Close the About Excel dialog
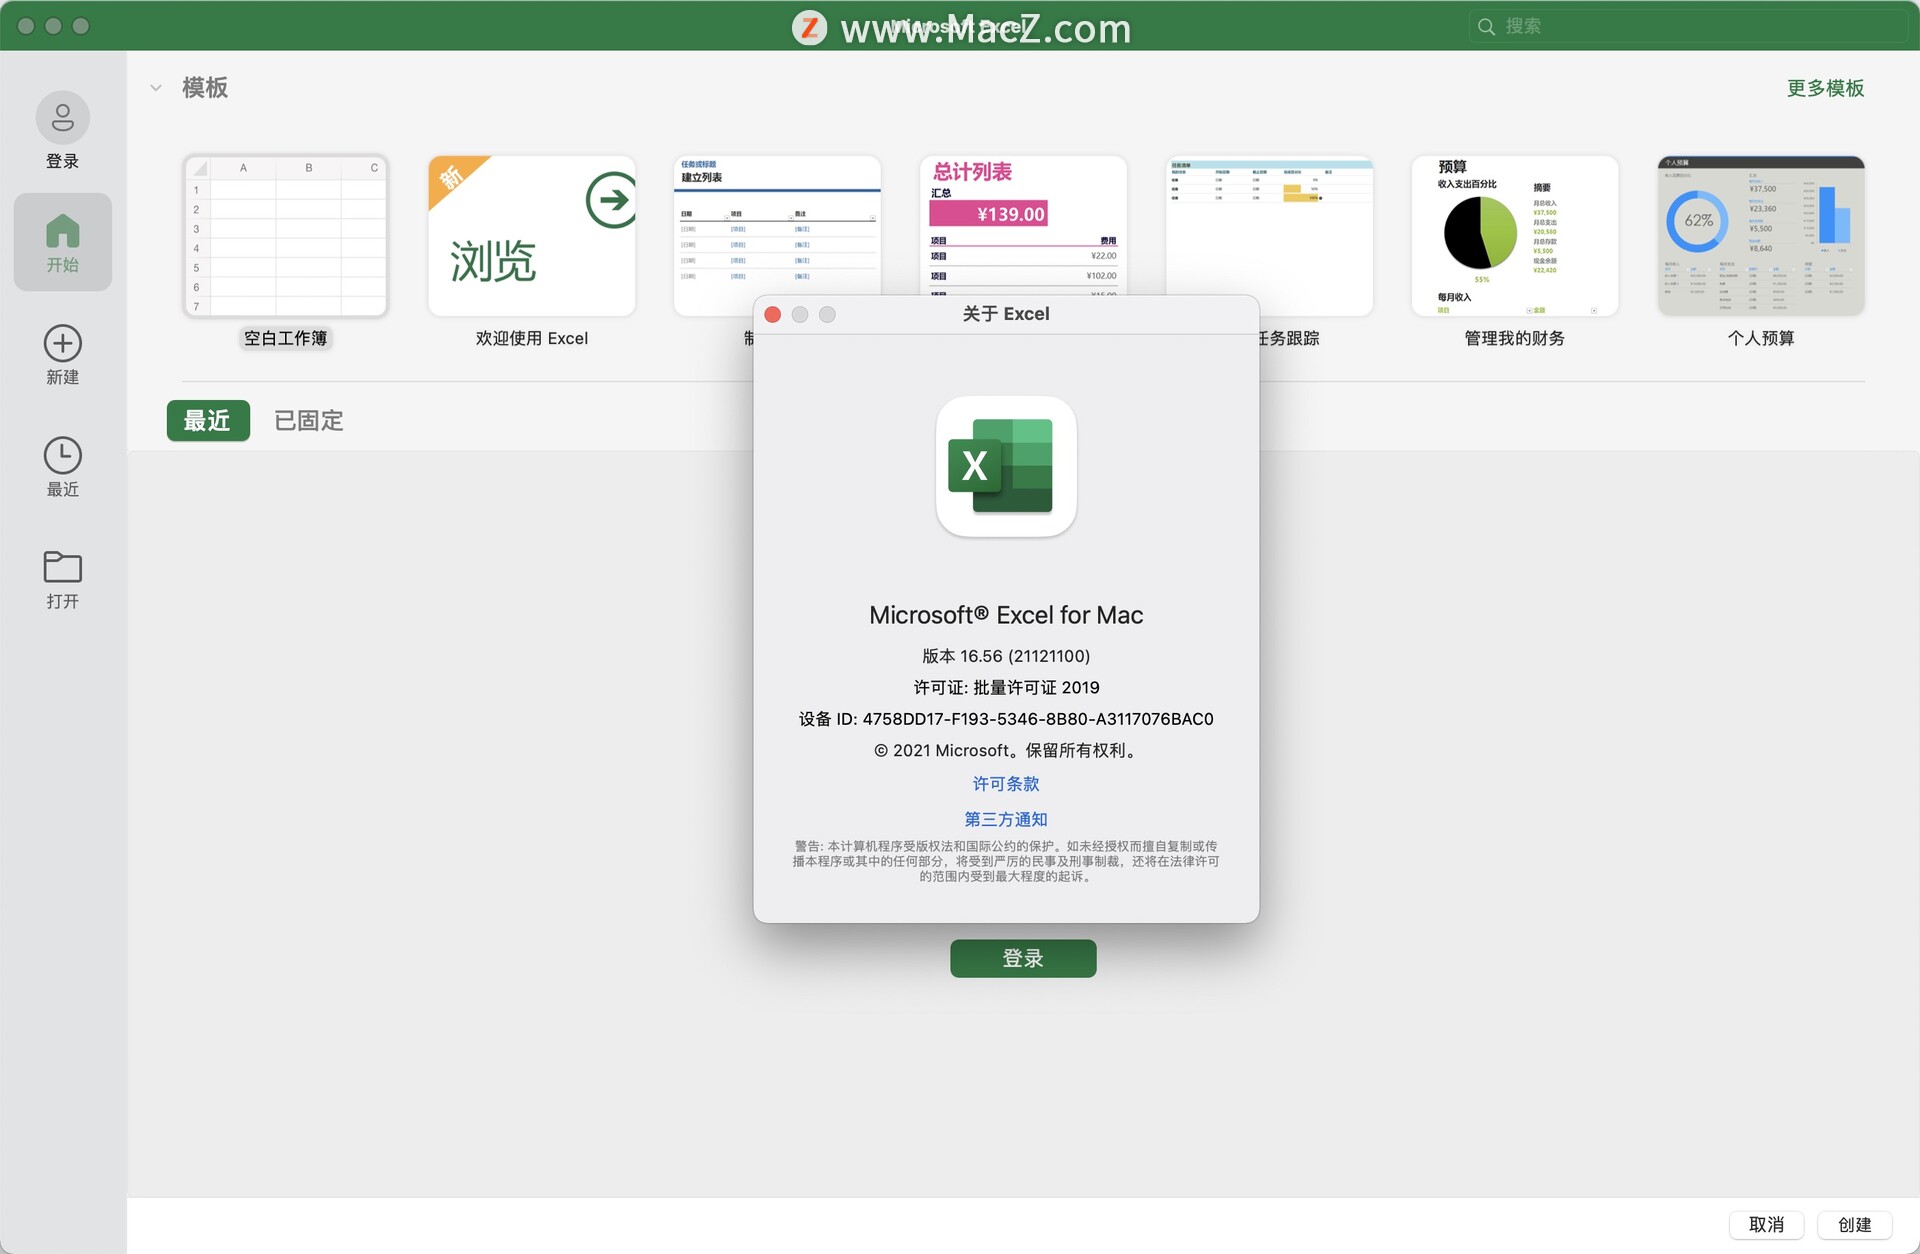Viewport: 1920px width, 1254px height. (x=772, y=314)
